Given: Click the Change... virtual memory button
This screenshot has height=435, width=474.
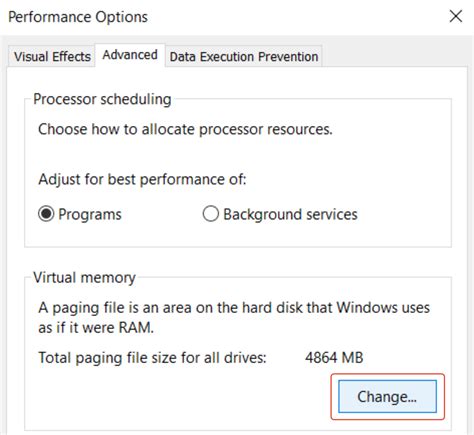Looking at the screenshot, I should click(x=387, y=396).
